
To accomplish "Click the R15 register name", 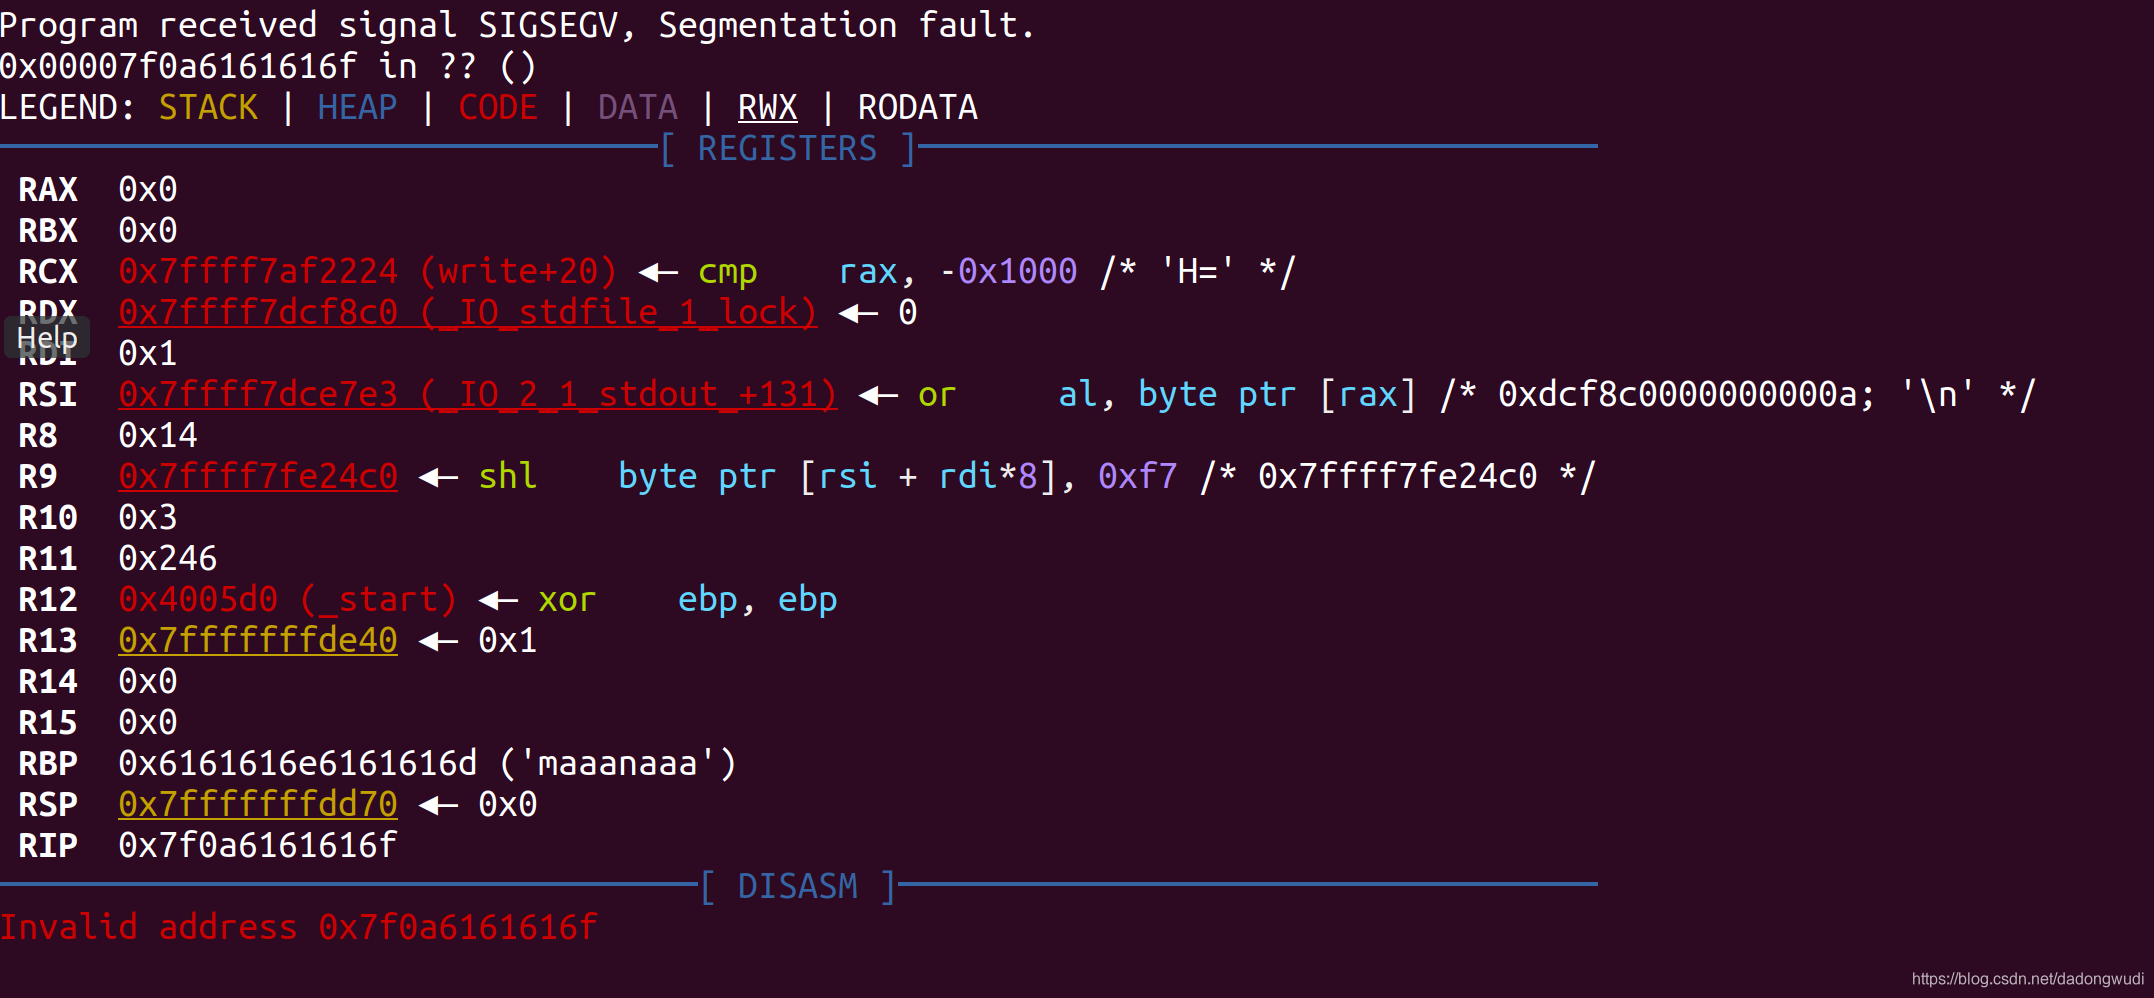I will [48, 723].
